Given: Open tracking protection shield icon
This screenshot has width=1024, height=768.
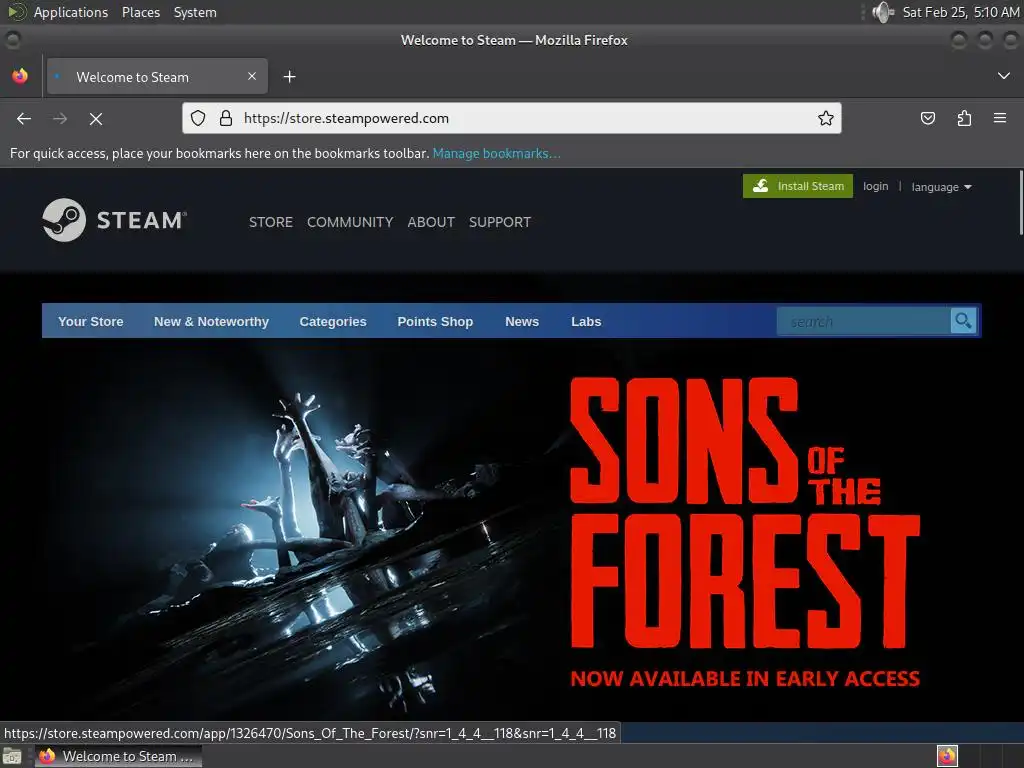Looking at the screenshot, I should point(198,118).
